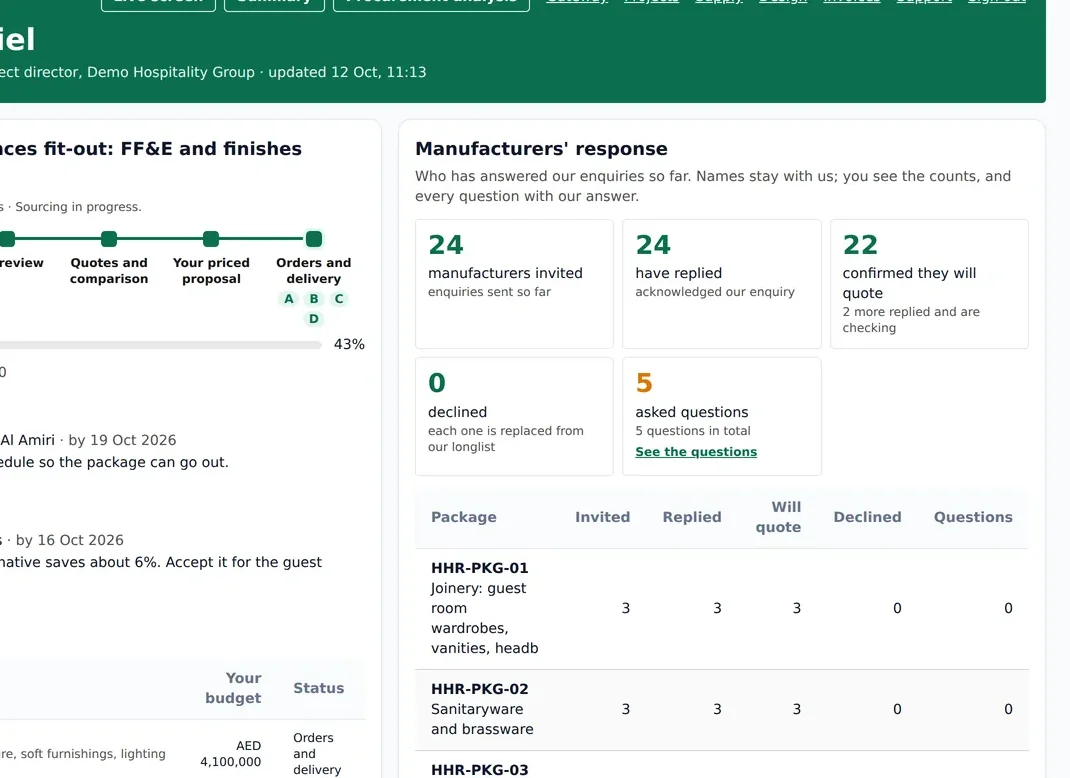The height and width of the screenshot is (778, 1070).
Task: Click the Your budget column header
Action: (x=233, y=688)
